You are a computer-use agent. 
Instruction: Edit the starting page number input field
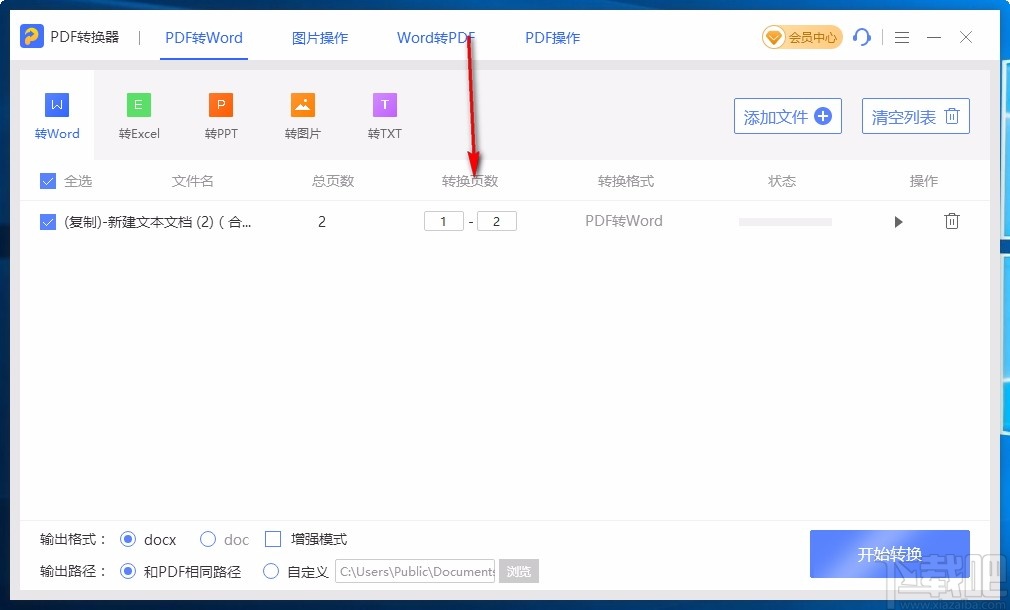tap(444, 221)
